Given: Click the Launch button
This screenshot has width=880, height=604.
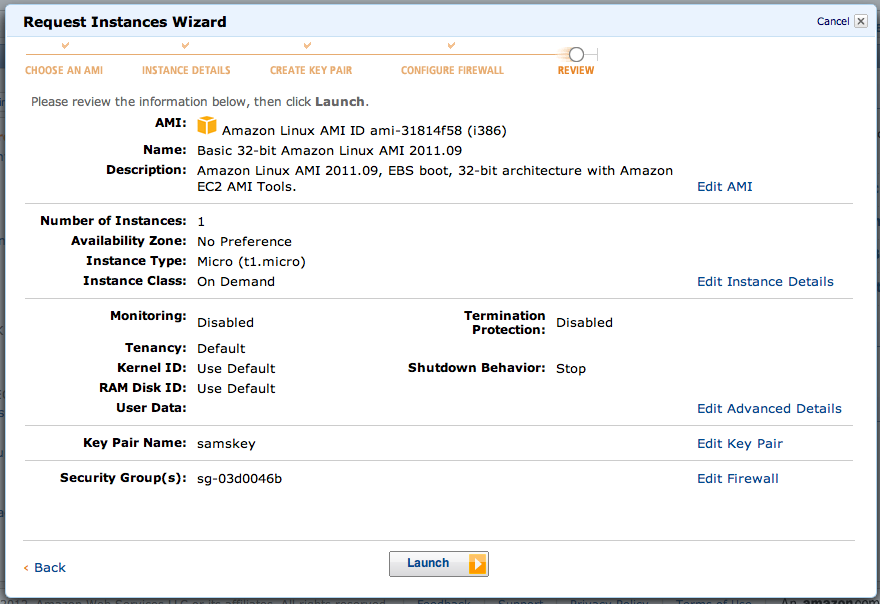Looking at the screenshot, I should [438, 564].
